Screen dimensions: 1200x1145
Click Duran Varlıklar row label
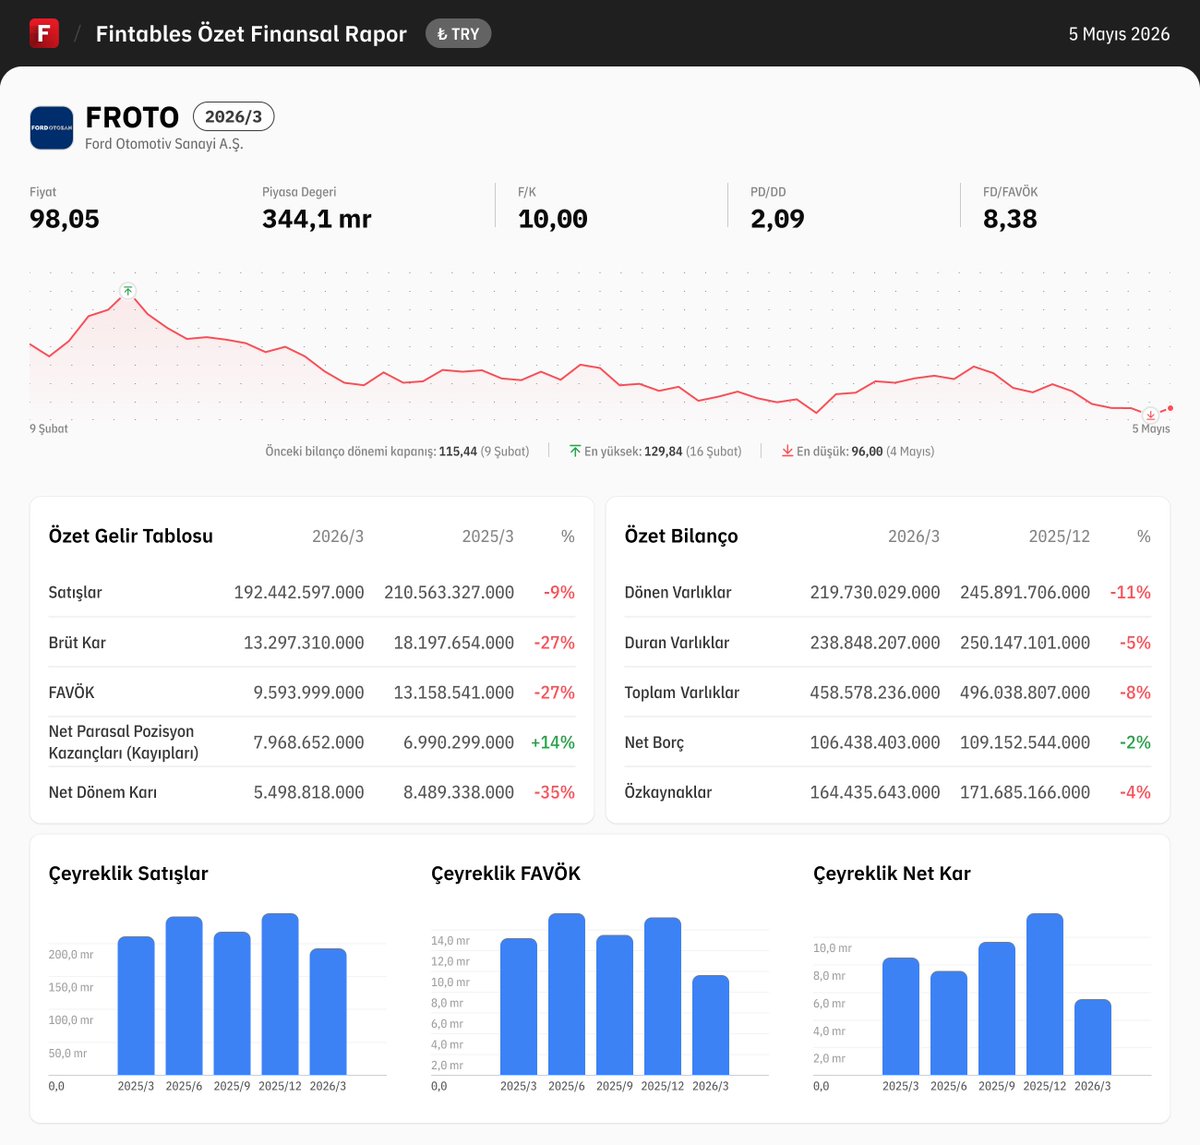[x=677, y=642]
